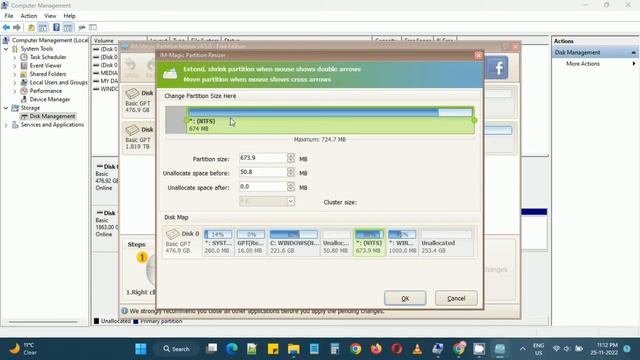640x360 pixels.
Task: Open File Explorer from the taskbar
Action: click(x=293, y=349)
